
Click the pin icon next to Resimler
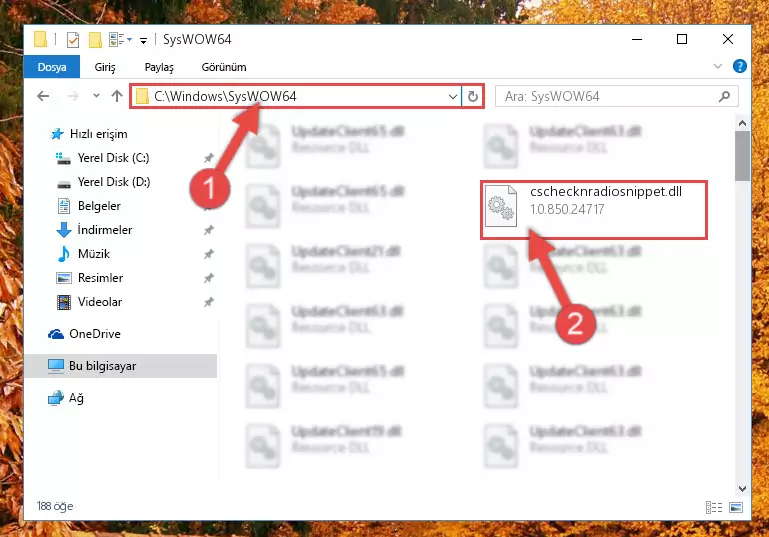[209, 278]
